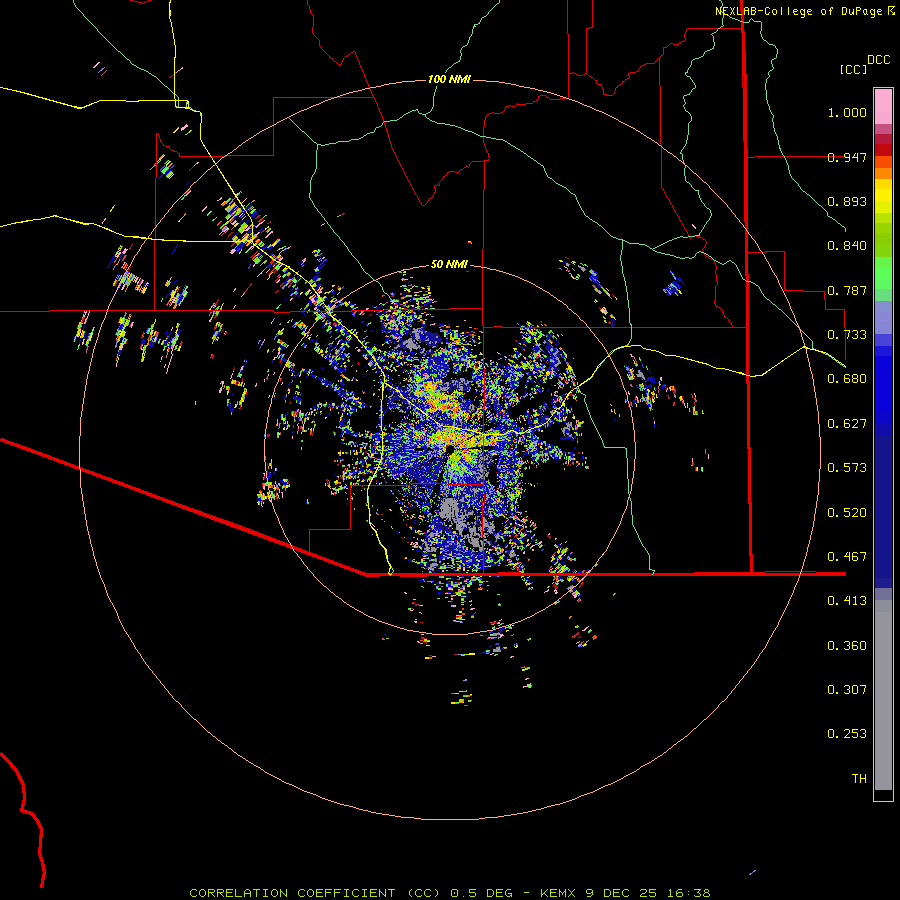Select the 0.520 legend value
The width and height of the screenshot is (900, 900).
click(847, 513)
